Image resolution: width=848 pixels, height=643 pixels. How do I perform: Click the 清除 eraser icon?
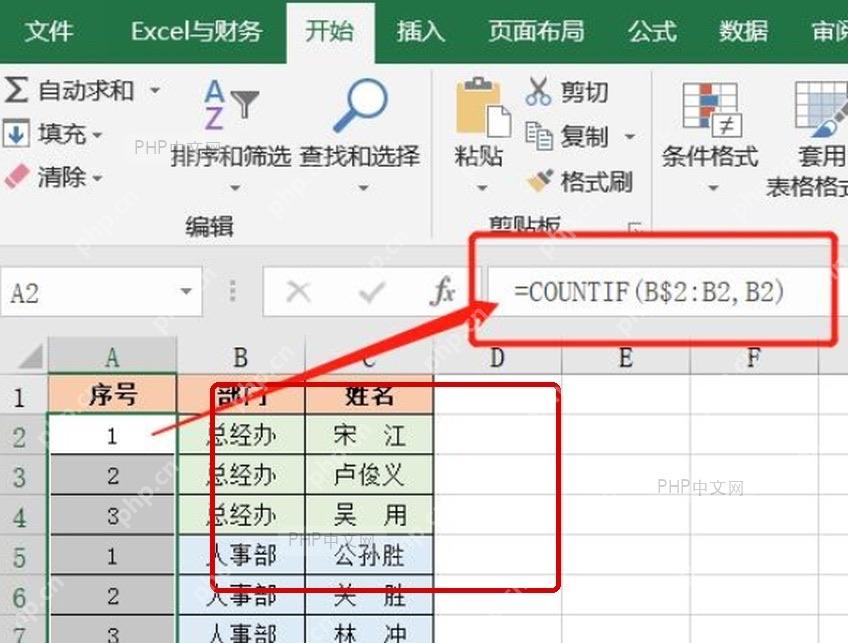pyautogui.click(x=16, y=177)
